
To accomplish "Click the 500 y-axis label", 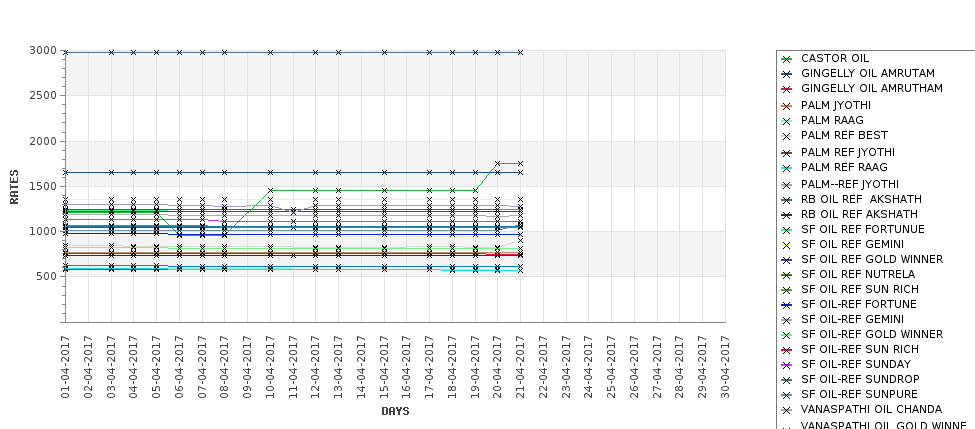I will (47, 277).
